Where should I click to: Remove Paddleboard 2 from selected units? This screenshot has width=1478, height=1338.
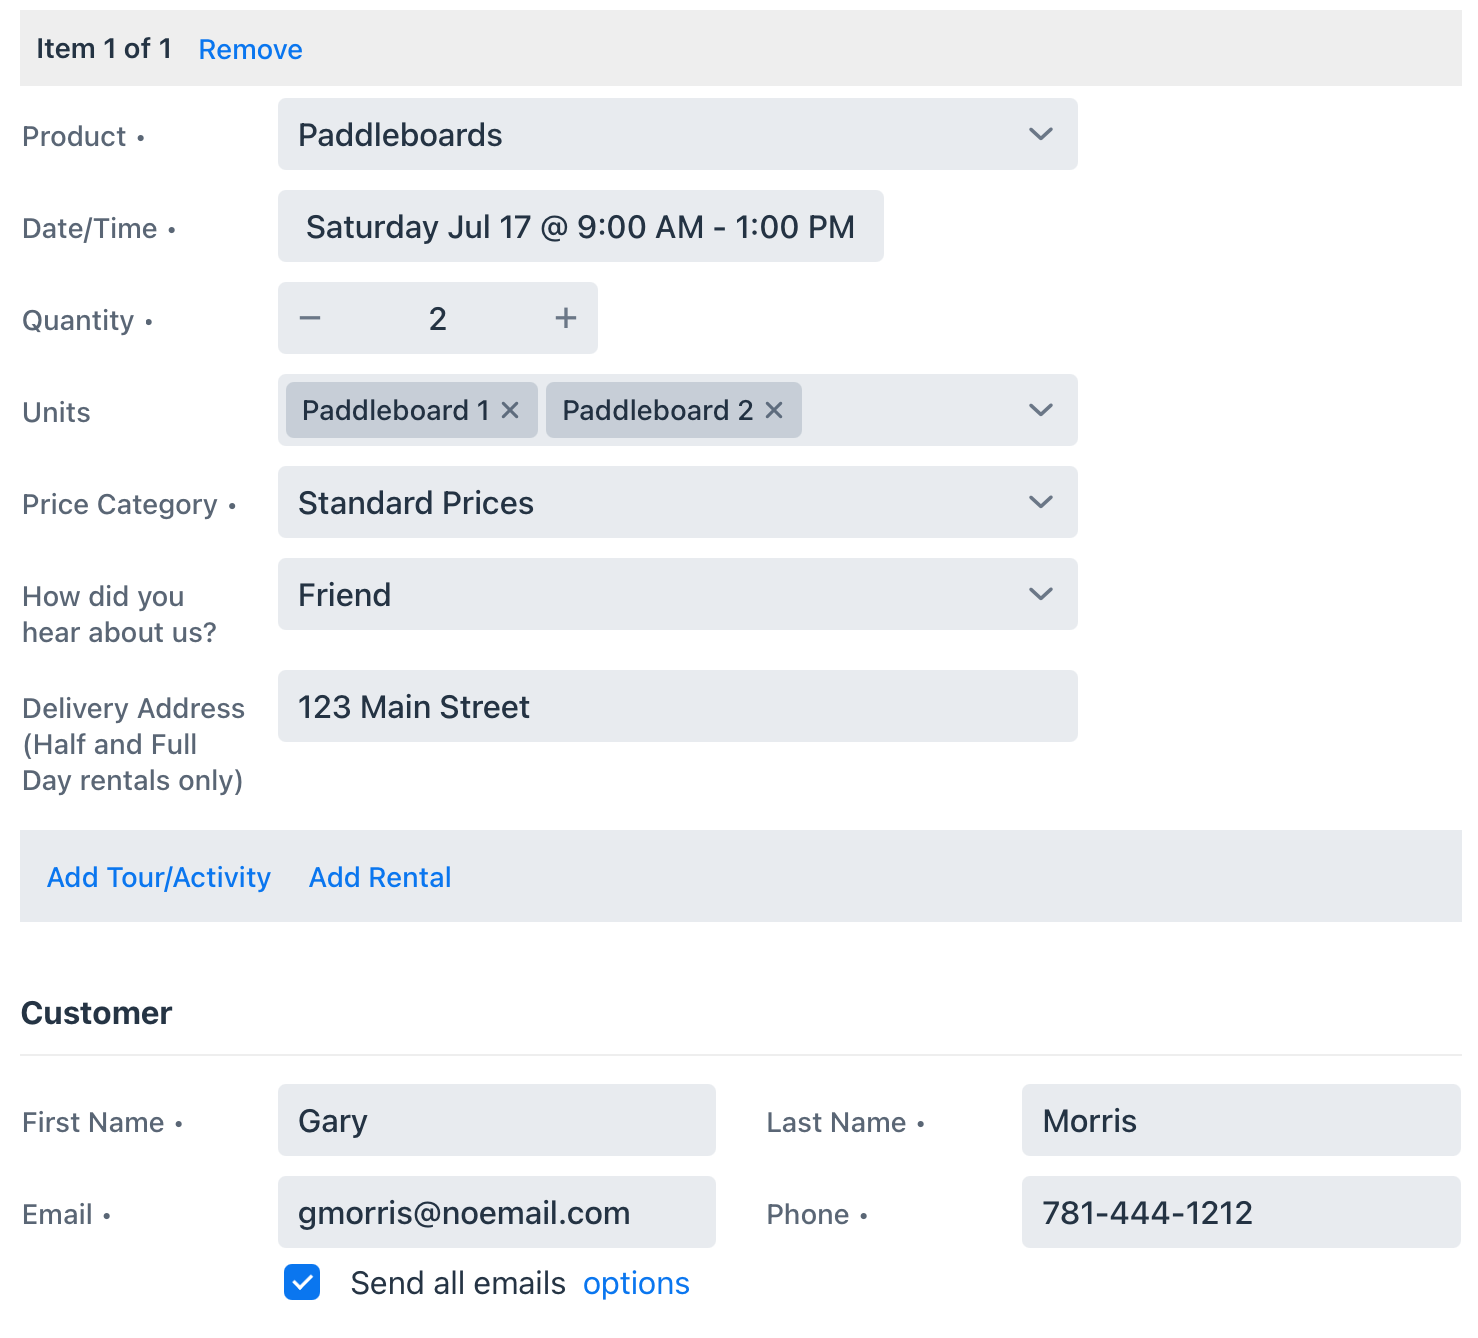click(x=774, y=410)
